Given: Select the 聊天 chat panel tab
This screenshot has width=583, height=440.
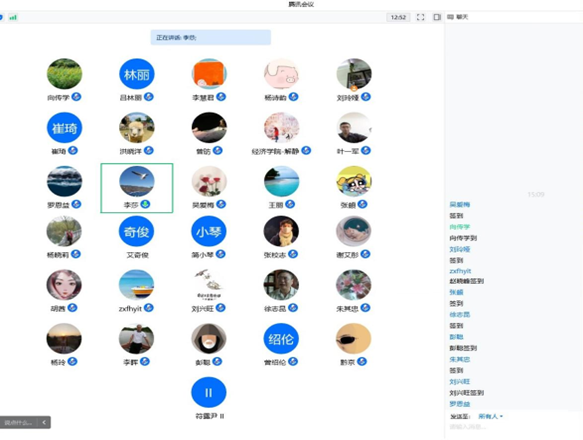Looking at the screenshot, I should pyautogui.click(x=458, y=17).
